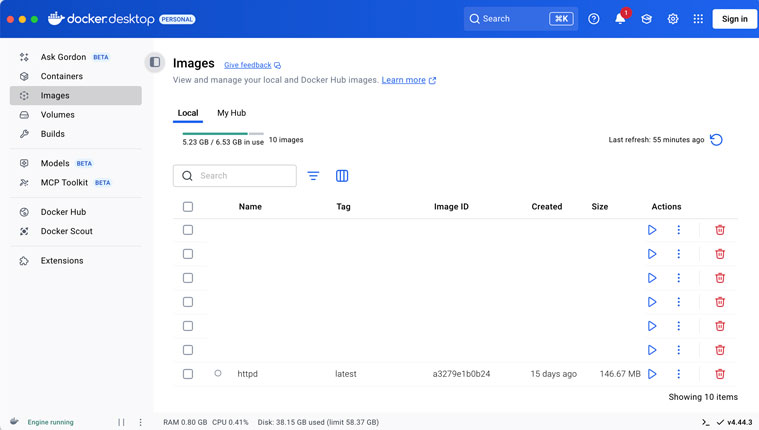Collapse the sidebar with panel toggle icon
Screen dimensions: 759x430
coord(155,62)
